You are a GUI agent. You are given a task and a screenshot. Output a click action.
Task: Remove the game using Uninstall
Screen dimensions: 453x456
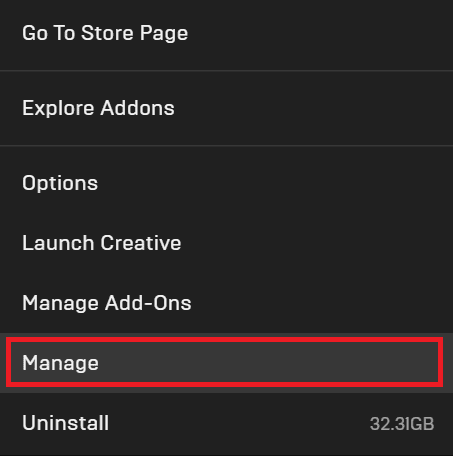coord(226,423)
